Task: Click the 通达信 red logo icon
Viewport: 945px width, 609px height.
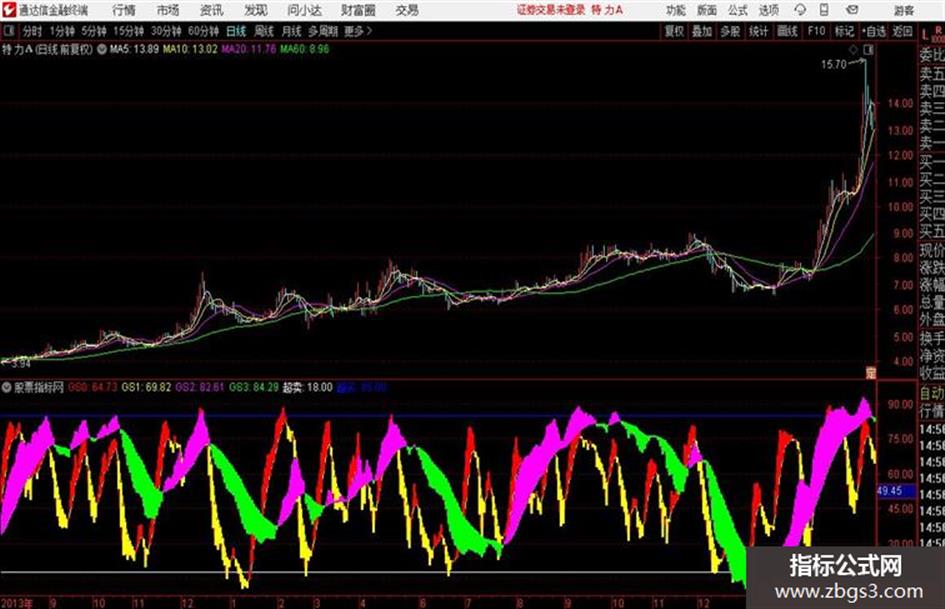Action: click(8, 10)
